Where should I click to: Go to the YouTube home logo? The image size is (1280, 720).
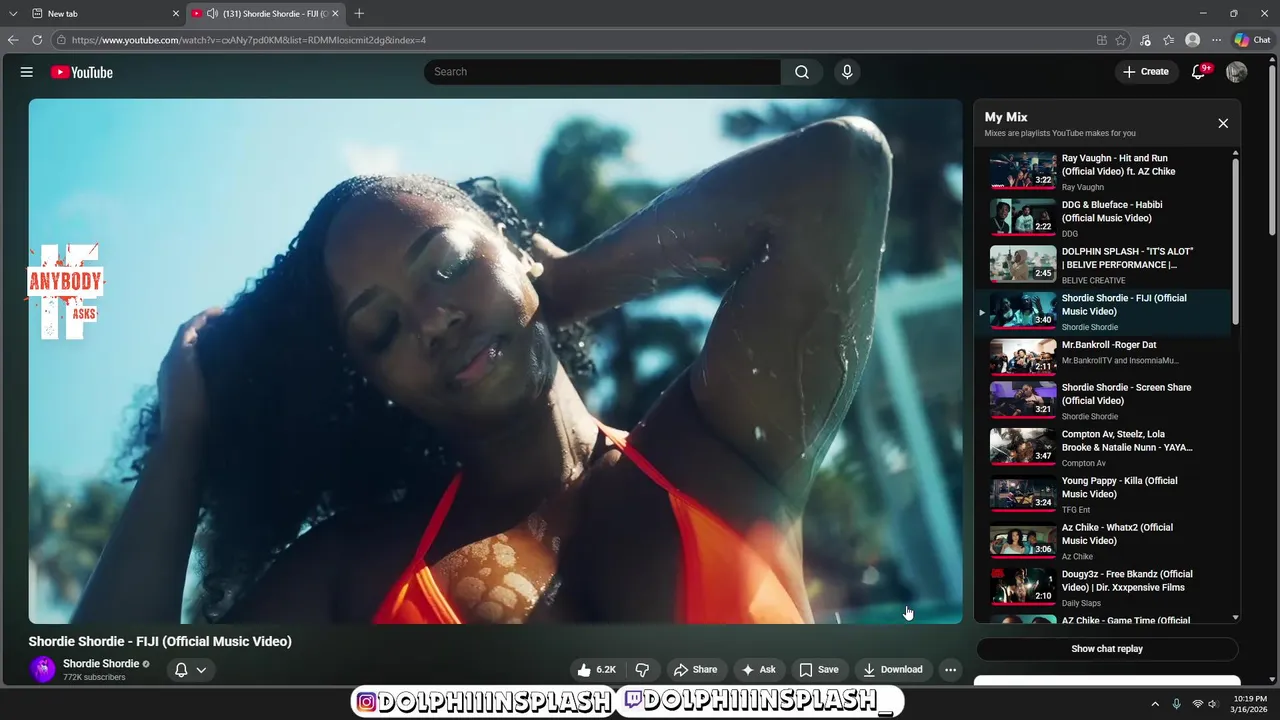82,72
